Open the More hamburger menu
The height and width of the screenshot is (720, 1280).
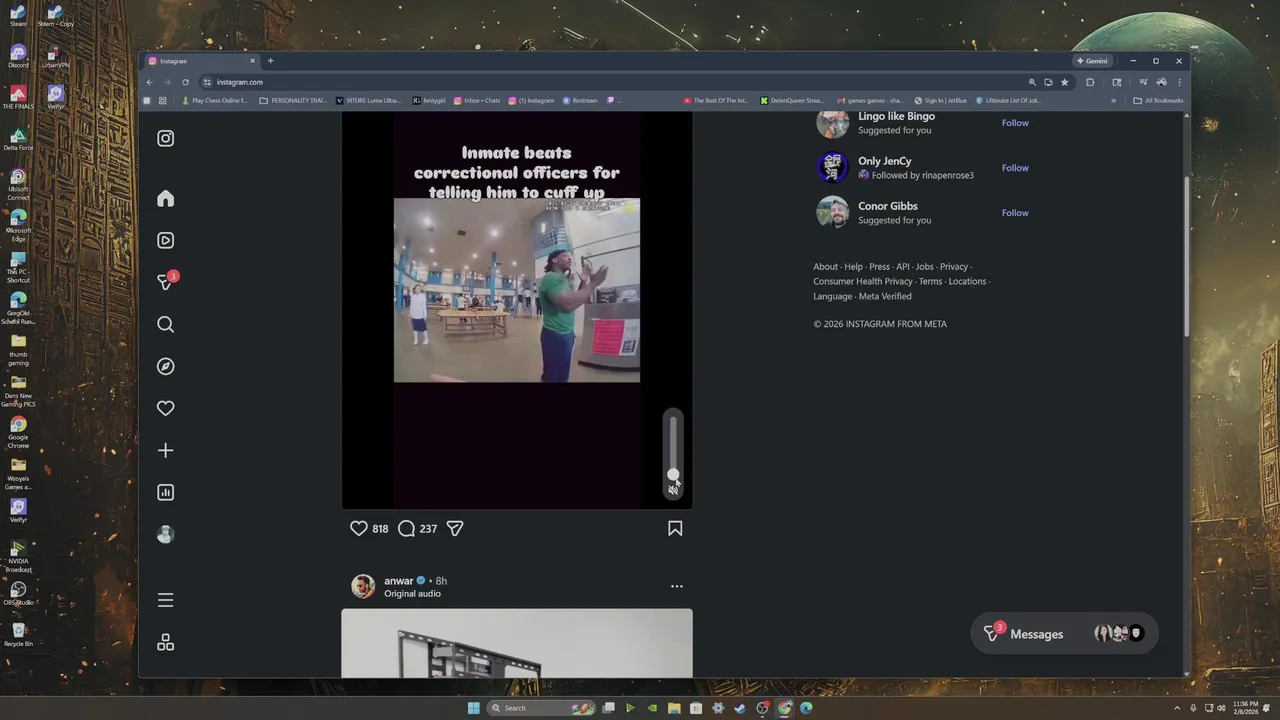[x=166, y=600]
